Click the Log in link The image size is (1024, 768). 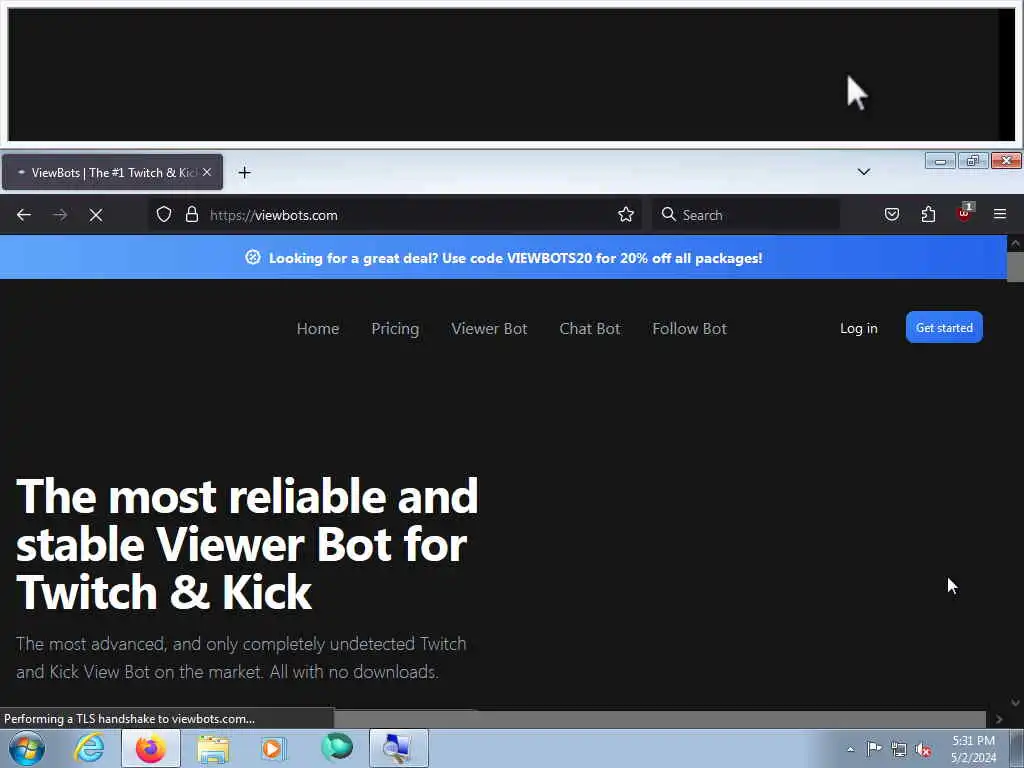pos(859,328)
